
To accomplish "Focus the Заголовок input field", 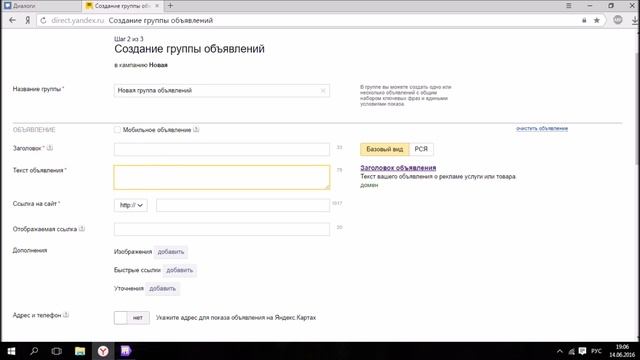I will coord(222,149).
